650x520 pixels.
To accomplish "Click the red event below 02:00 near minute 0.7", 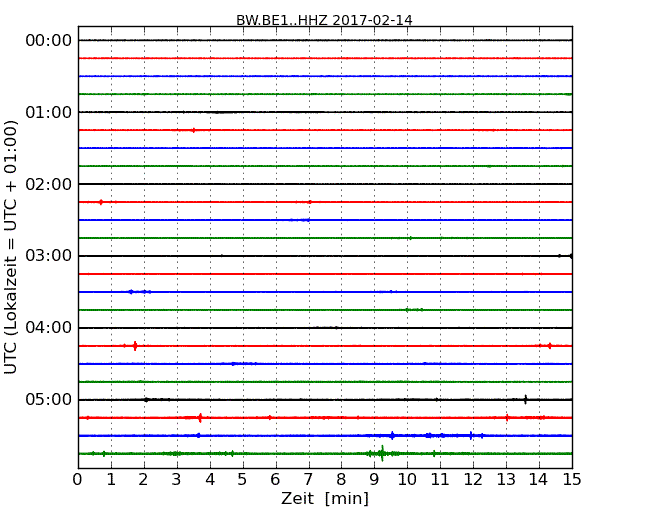I will [101, 202].
